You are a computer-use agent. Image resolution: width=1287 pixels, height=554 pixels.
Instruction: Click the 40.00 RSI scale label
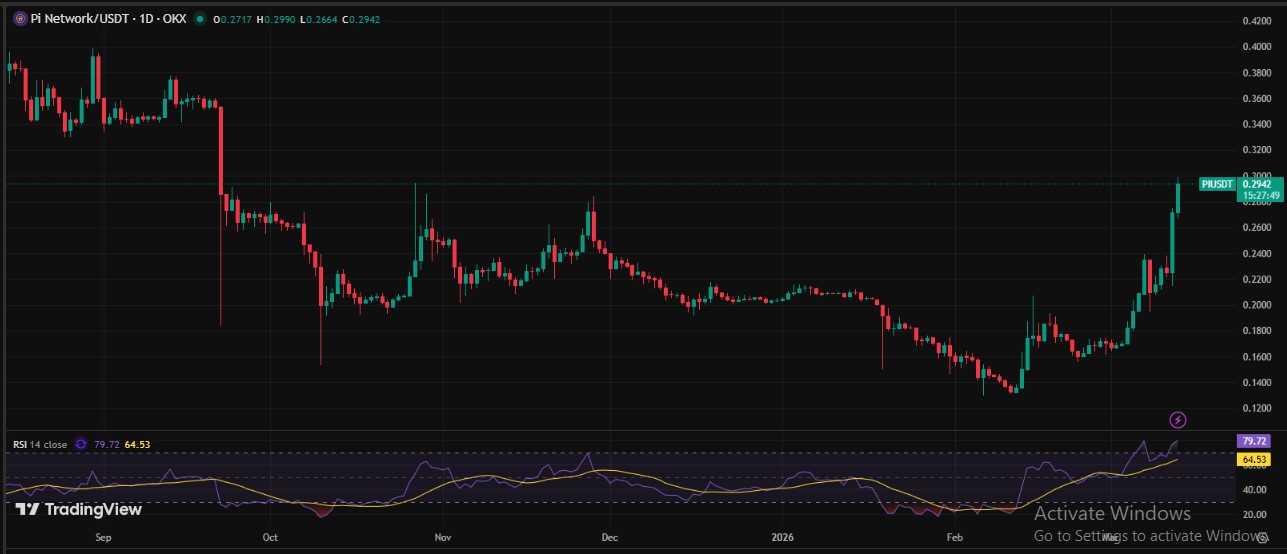[1253, 490]
